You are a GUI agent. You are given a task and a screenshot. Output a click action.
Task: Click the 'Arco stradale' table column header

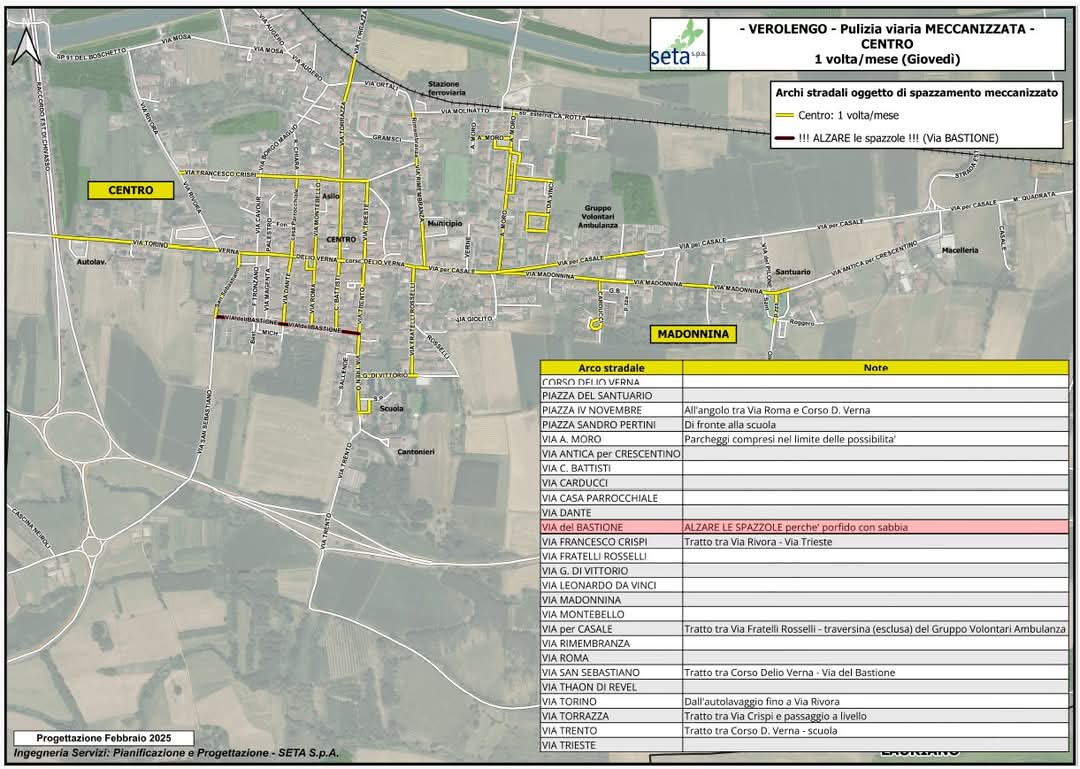[x=612, y=368]
